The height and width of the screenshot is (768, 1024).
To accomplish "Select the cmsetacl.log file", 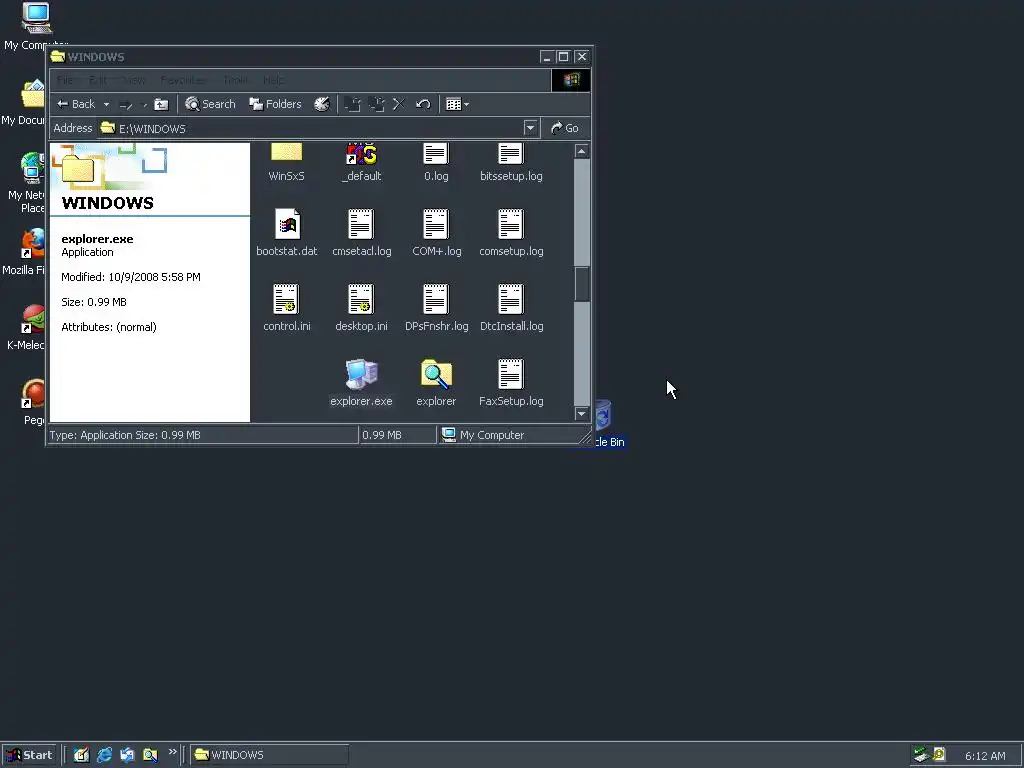I will 361,232.
